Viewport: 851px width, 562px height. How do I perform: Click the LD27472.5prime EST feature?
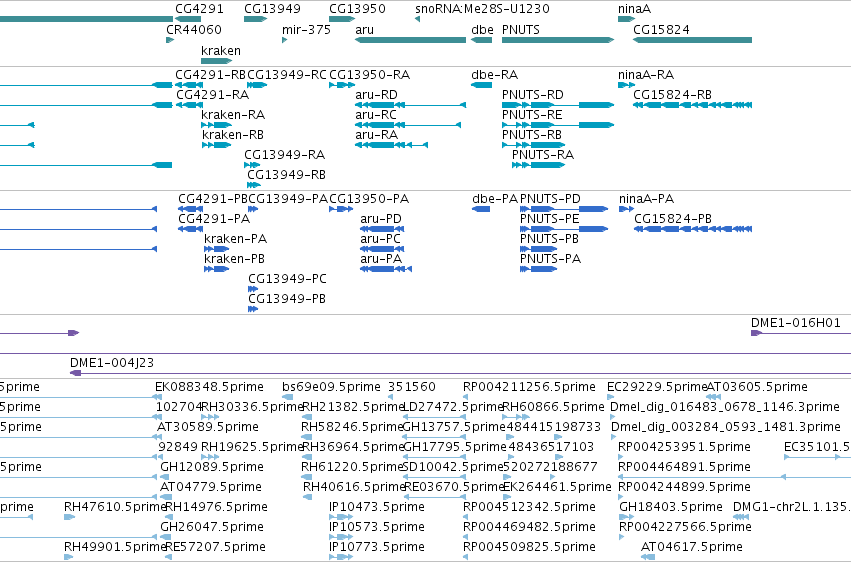[x=434, y=417]
